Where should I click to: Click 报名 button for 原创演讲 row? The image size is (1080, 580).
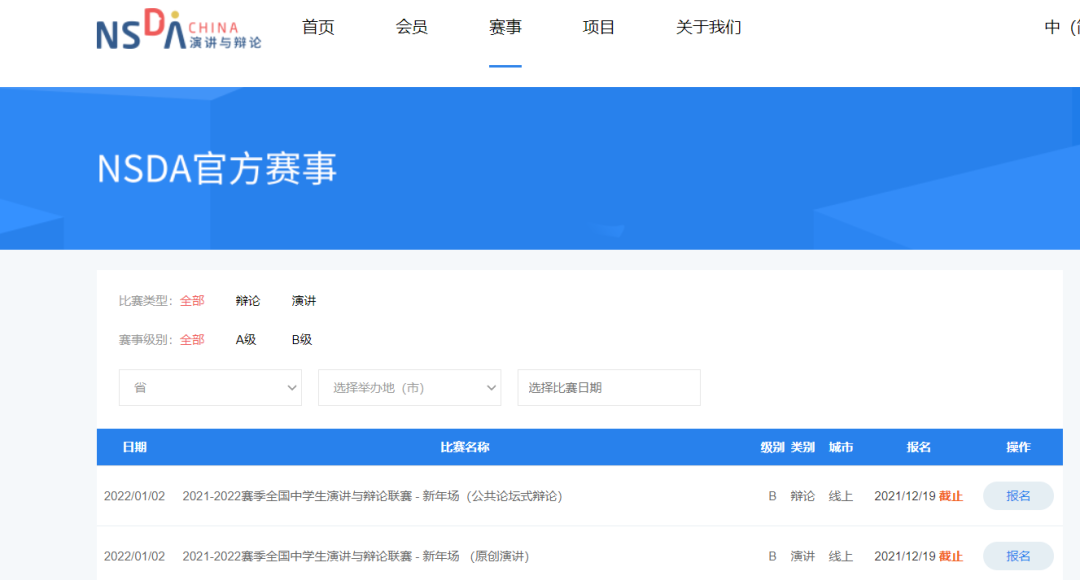pos(1018,557)
